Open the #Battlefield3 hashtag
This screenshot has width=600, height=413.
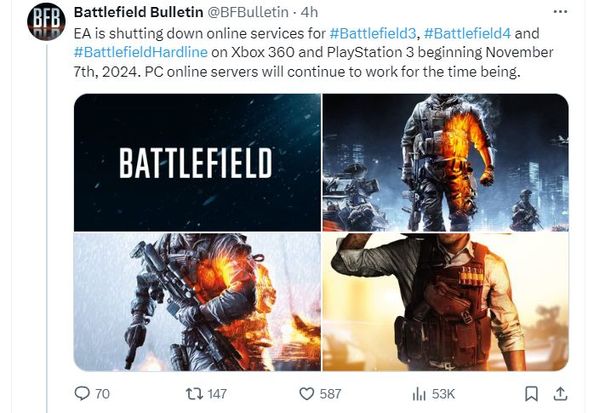372,33
